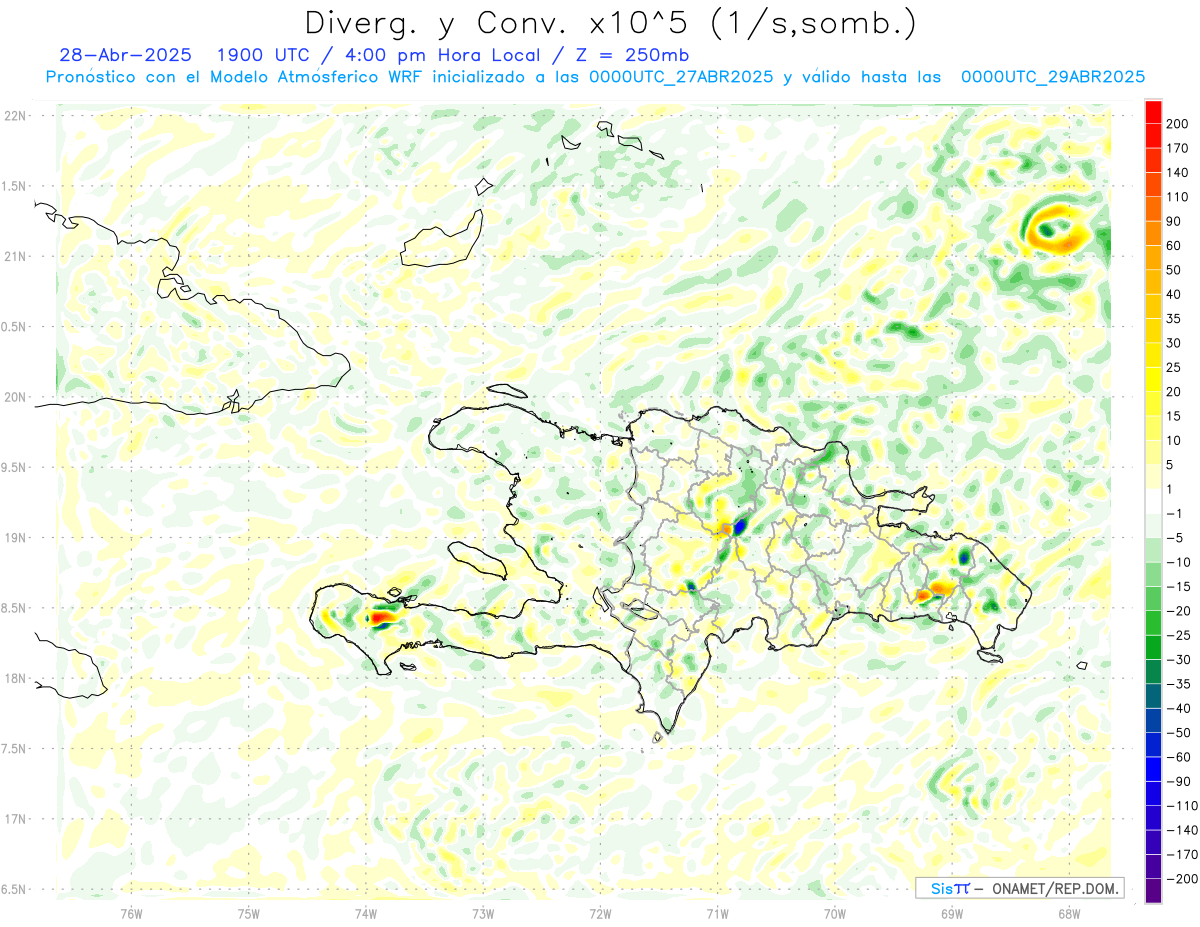
Task: Click the '-40' colorbar value
Action: pos(1179,708)
